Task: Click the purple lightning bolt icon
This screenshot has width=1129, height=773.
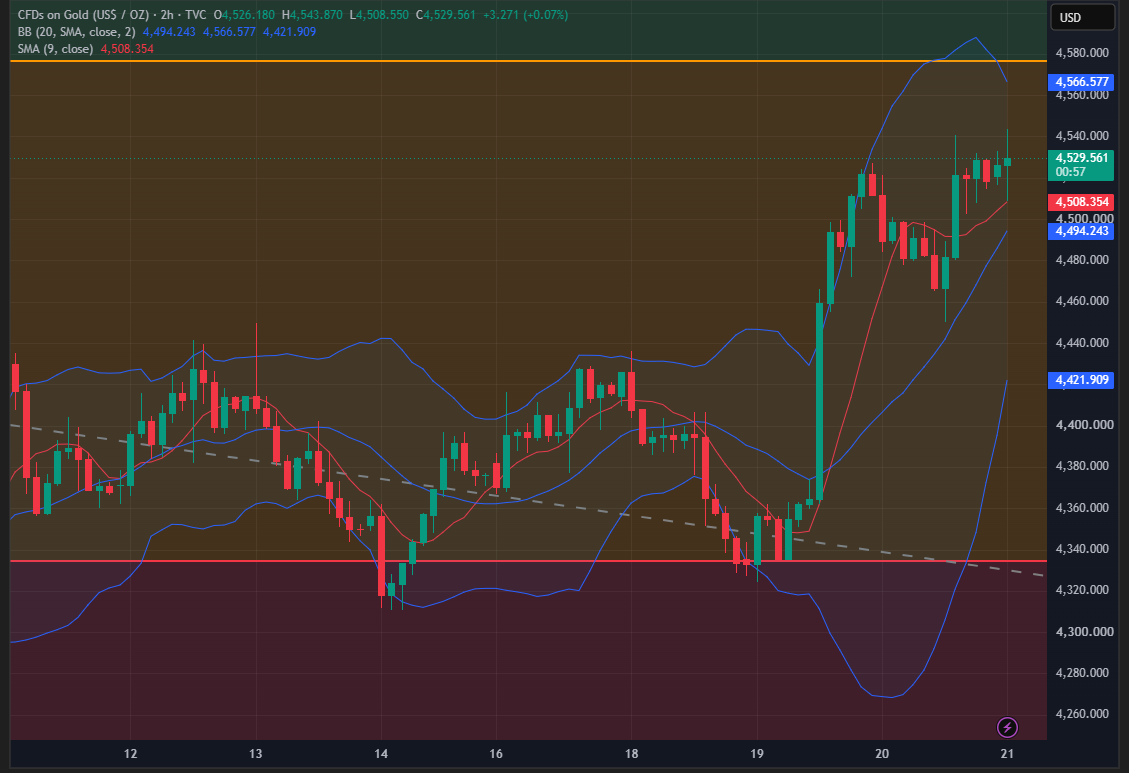Action: coord(1007,727)
